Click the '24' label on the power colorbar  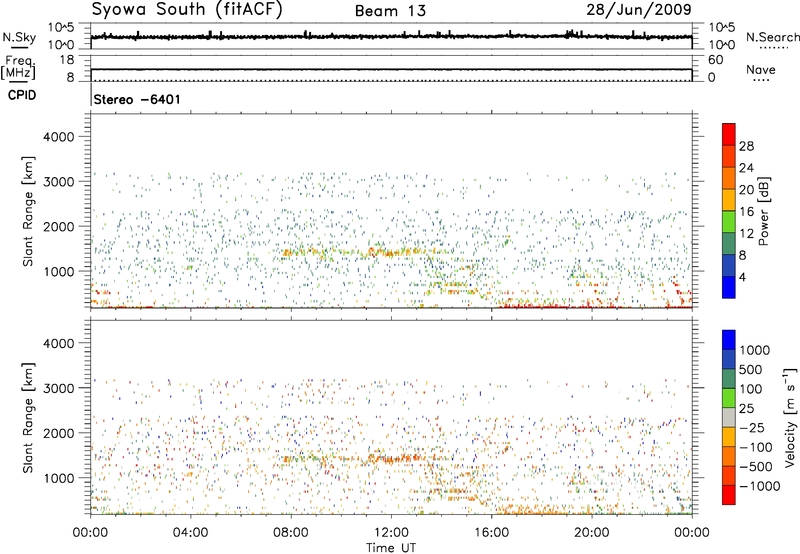(746, 168)
